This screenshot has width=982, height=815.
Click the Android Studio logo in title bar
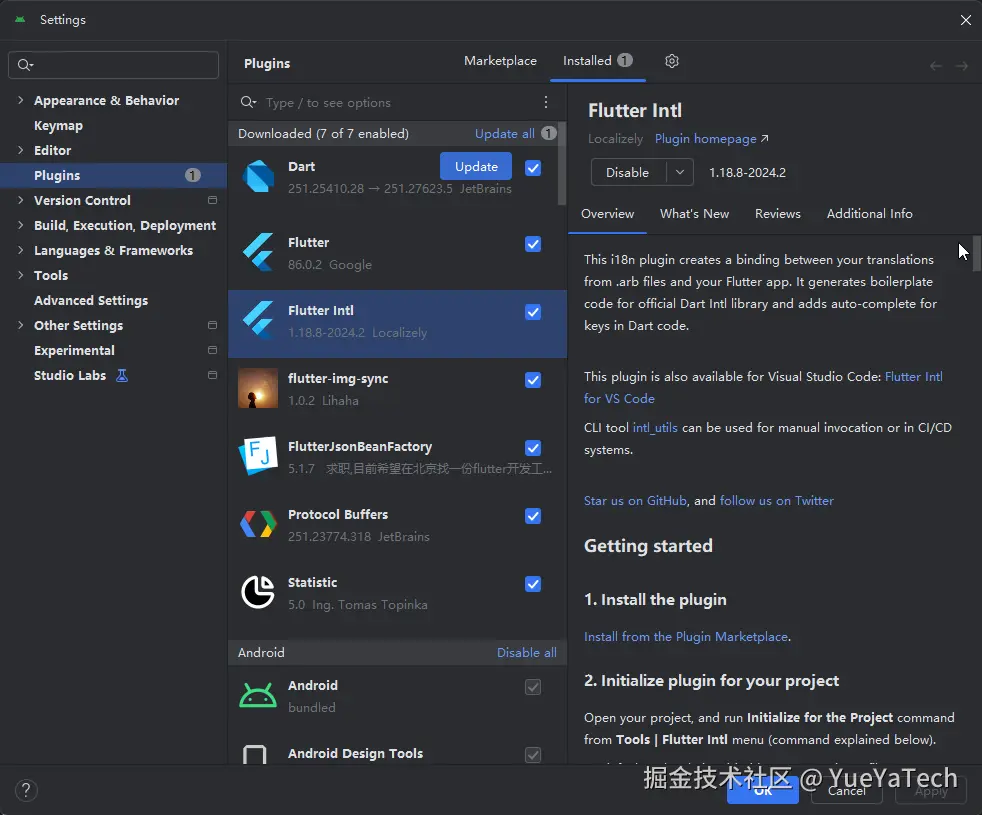(x=20, y=19)
